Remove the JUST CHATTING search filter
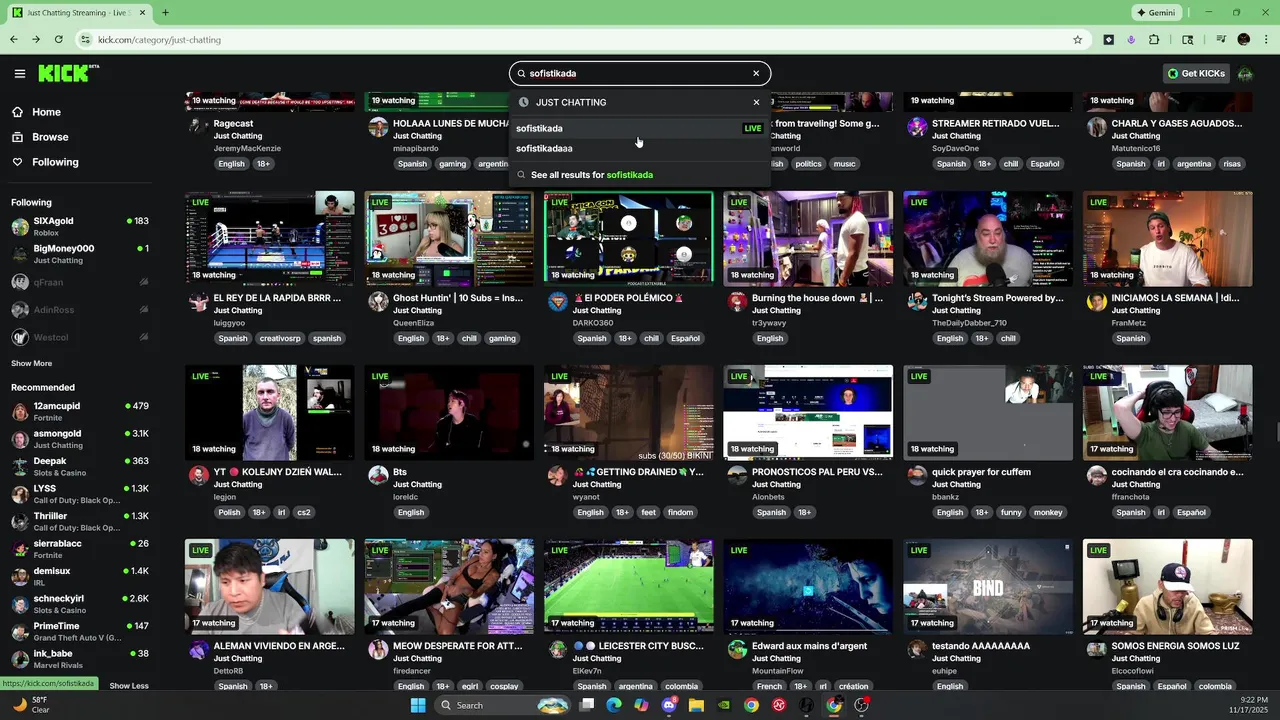Viewport: 1280px width, 720px height. pyautogui.click(x=756, y=102)
